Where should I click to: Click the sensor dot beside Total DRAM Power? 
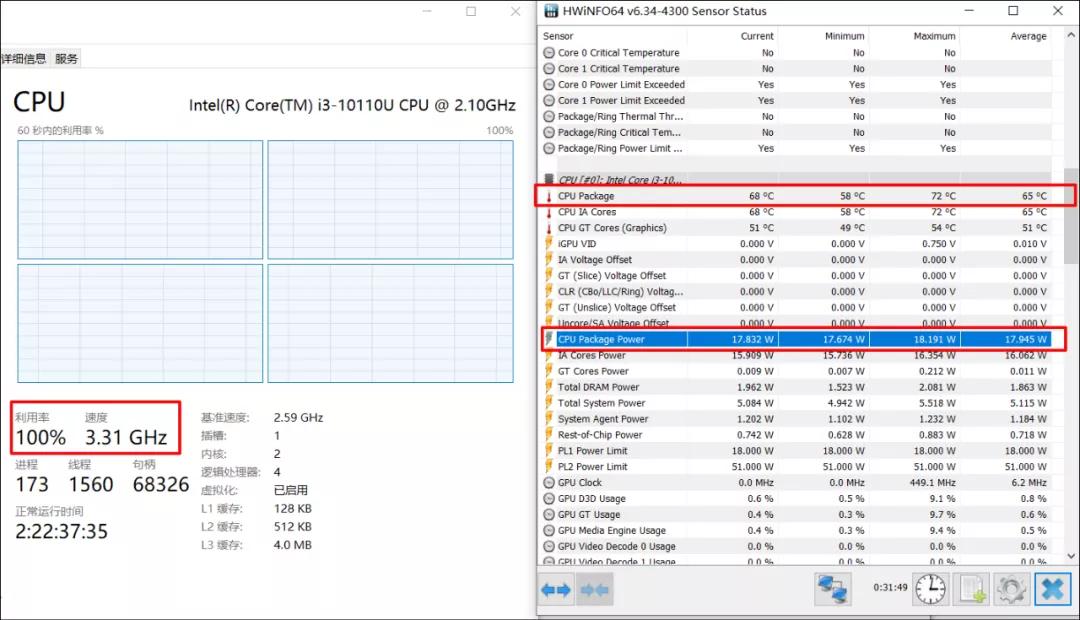coord(549,387)
